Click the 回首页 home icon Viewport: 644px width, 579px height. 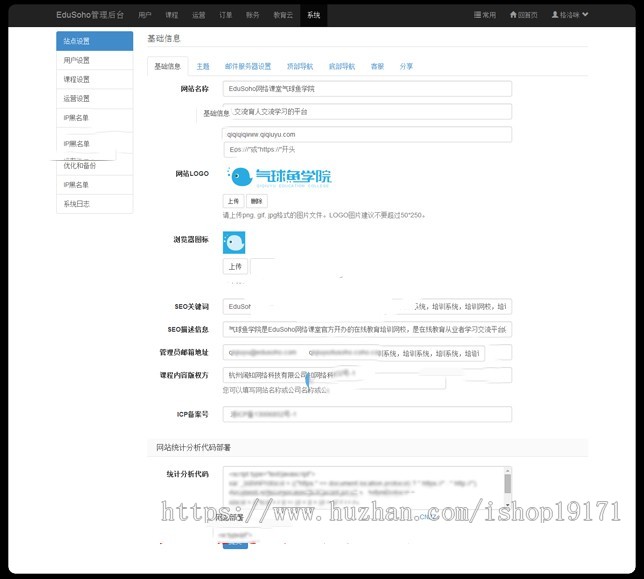point(513,15)
